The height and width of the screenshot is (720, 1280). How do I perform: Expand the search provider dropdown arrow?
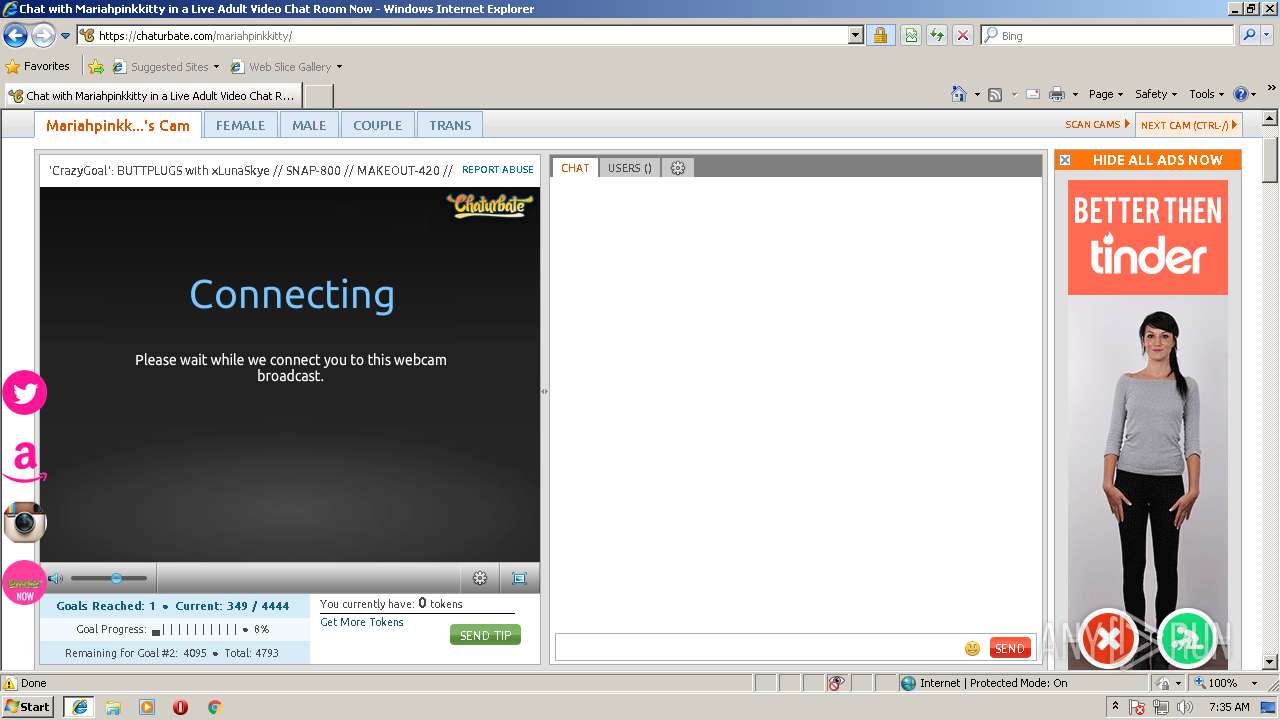coord(1267,36)
